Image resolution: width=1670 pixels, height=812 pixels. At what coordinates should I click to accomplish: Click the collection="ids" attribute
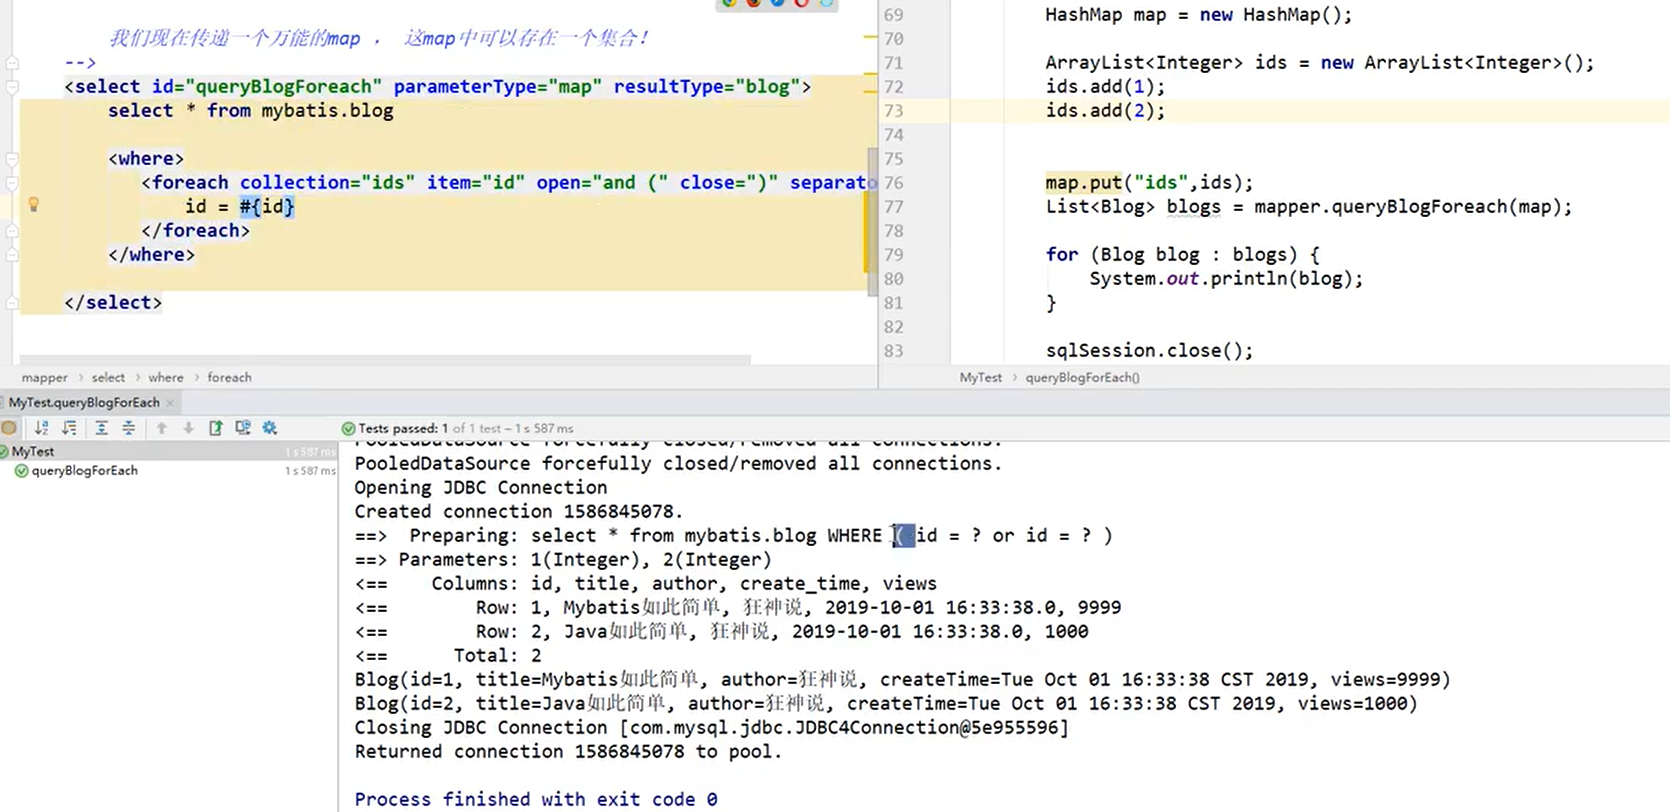(327, 183)
